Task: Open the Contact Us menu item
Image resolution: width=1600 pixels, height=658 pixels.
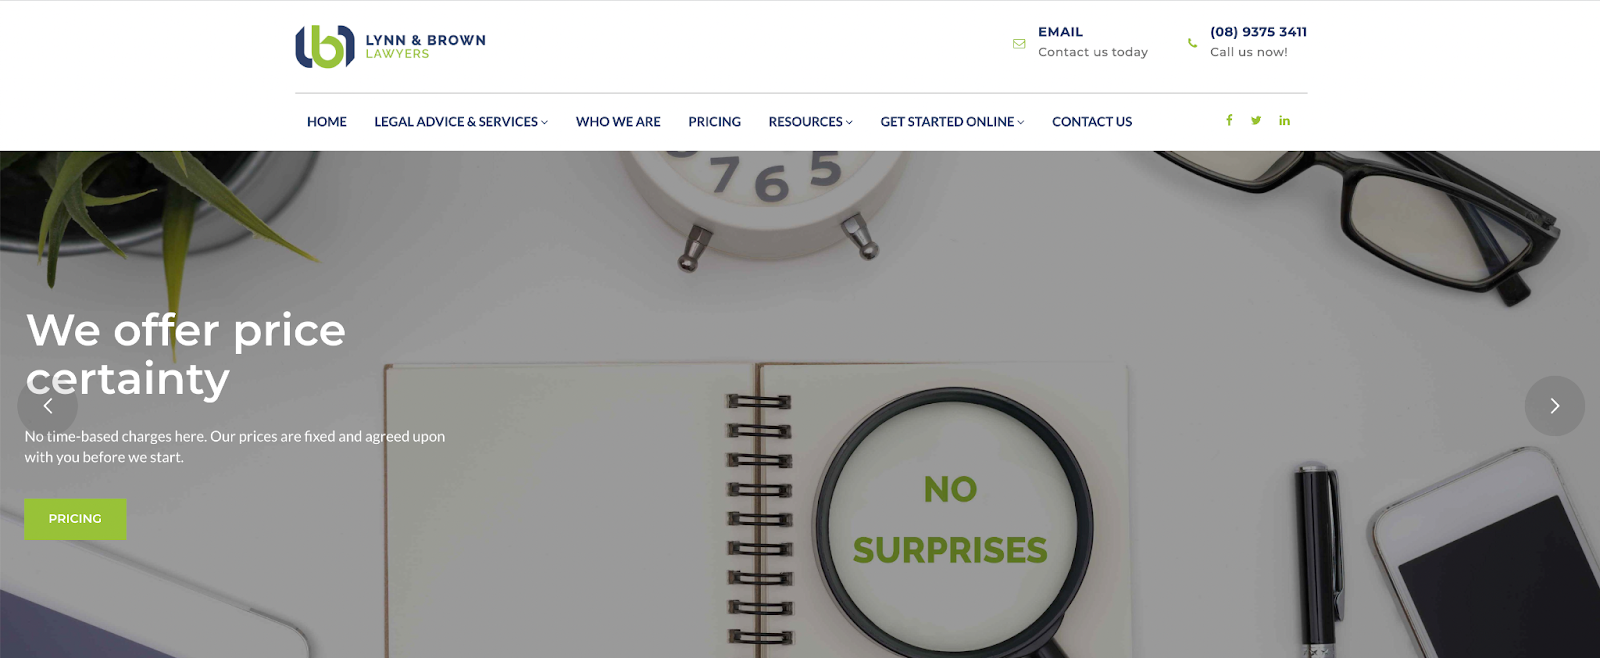Action: [x=1092, y=122]
